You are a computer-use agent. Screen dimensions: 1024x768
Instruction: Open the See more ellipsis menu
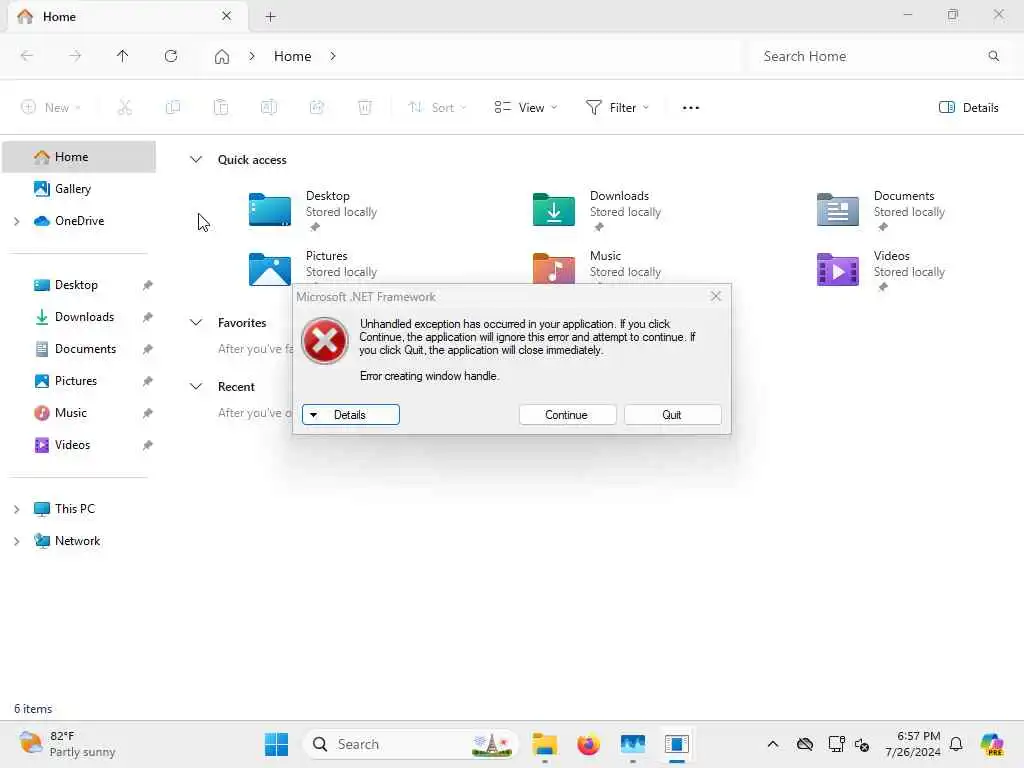691,108
